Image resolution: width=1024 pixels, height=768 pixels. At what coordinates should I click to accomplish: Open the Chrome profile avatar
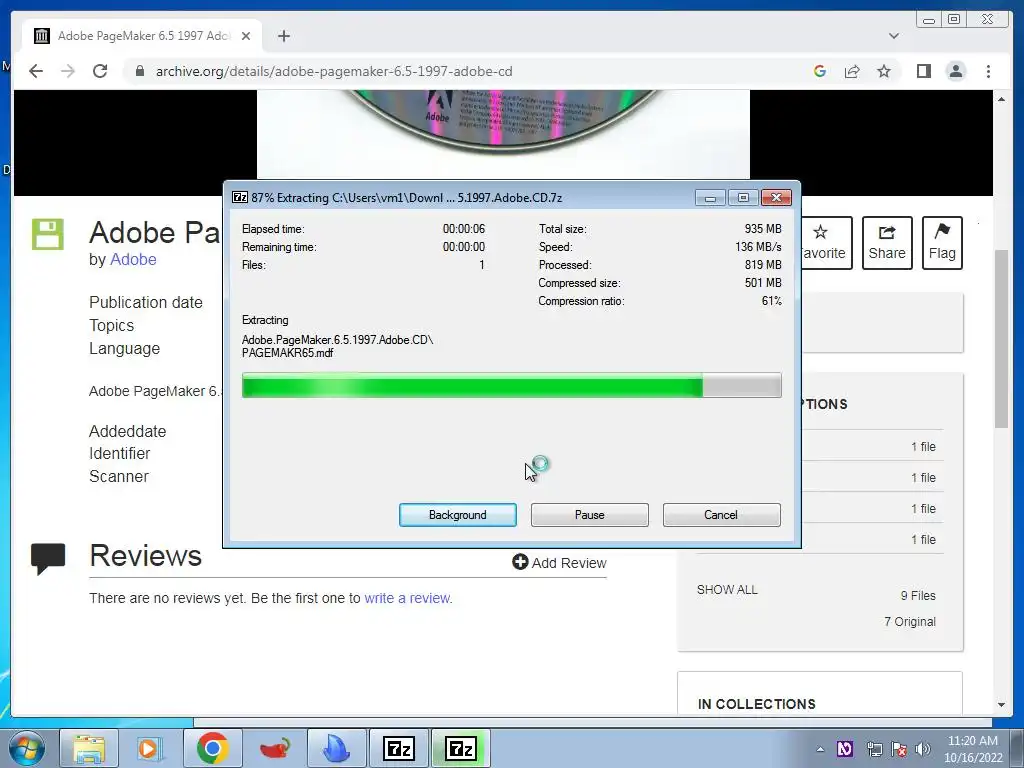[x=956, y=71]
